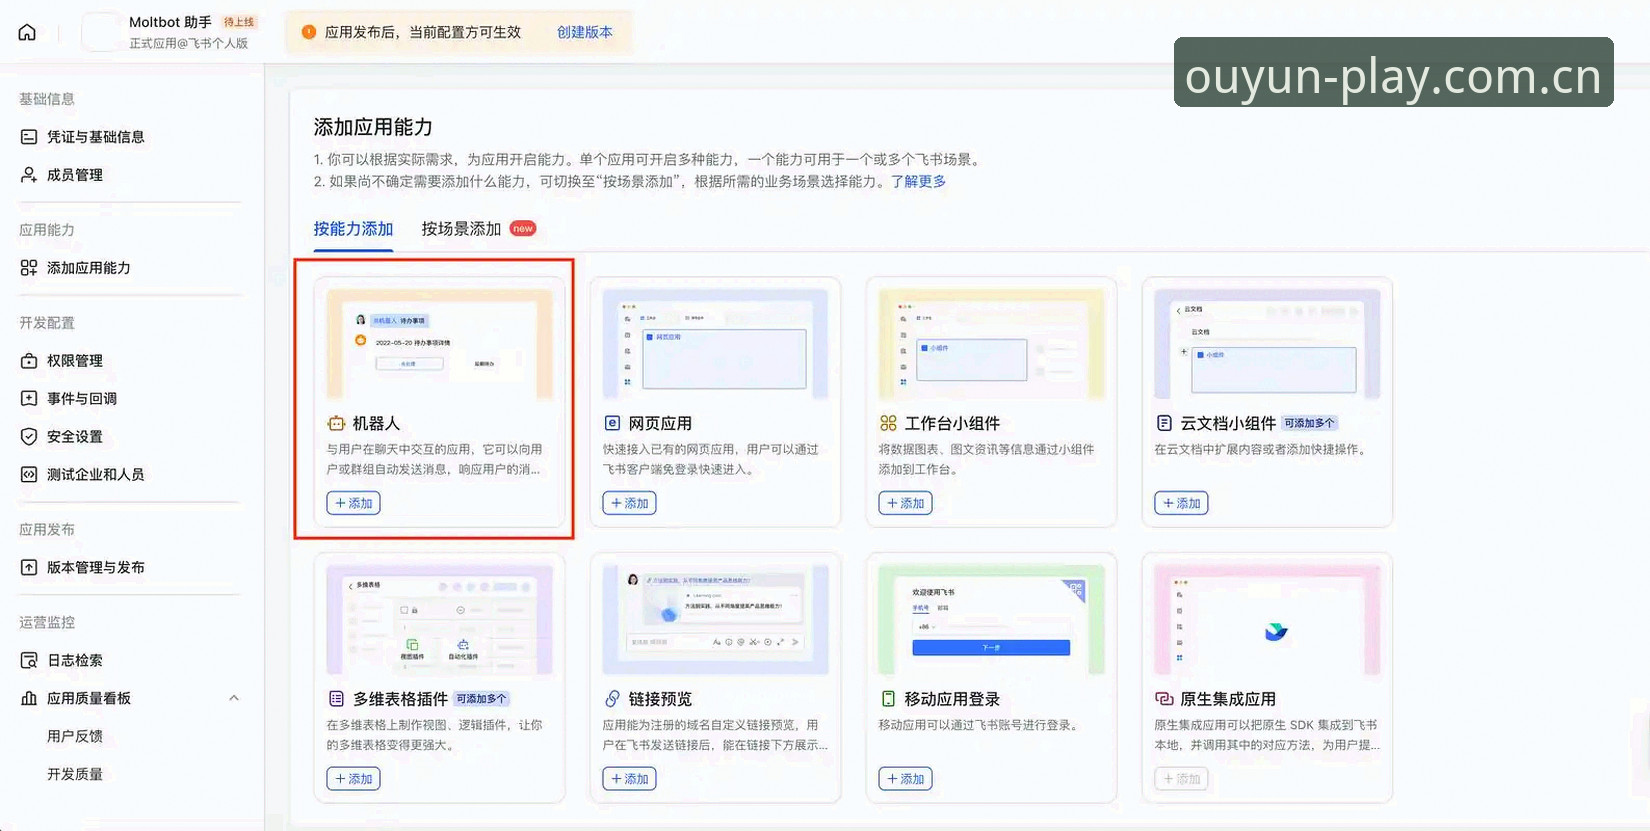The height and width of the screenshot is (831, 1650).
Task: Click the 网页应用 icon
Action: [x=612, y=424]
